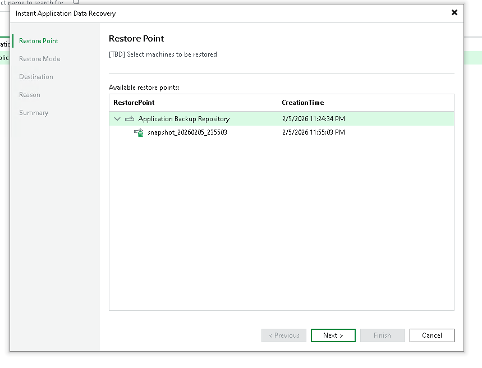This screenshot has height=368, width=482.
Task: Close the Instant Application Data Recovery dialog
Action: pyautogui.click(x=454, y=13)
